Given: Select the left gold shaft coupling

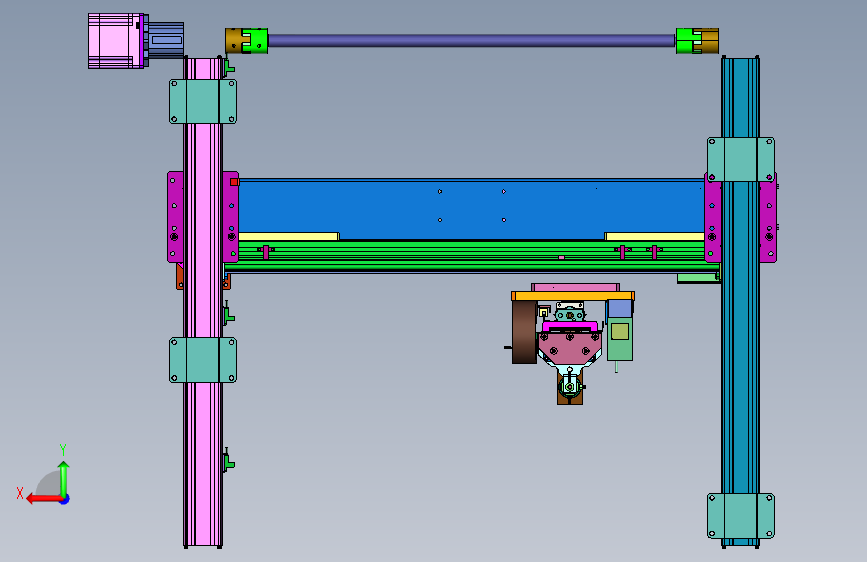Looking at the screenshot, I should coord(233,40).
